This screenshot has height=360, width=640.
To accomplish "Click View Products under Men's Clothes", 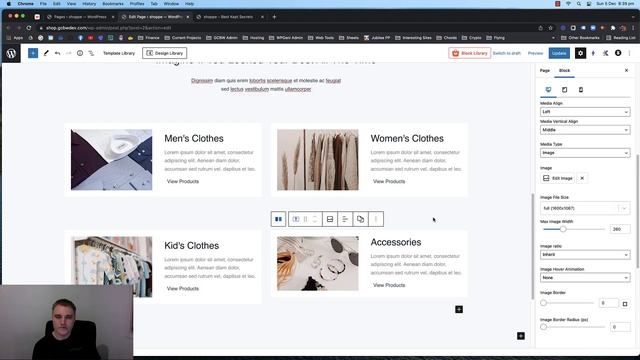I will point(183,181).
